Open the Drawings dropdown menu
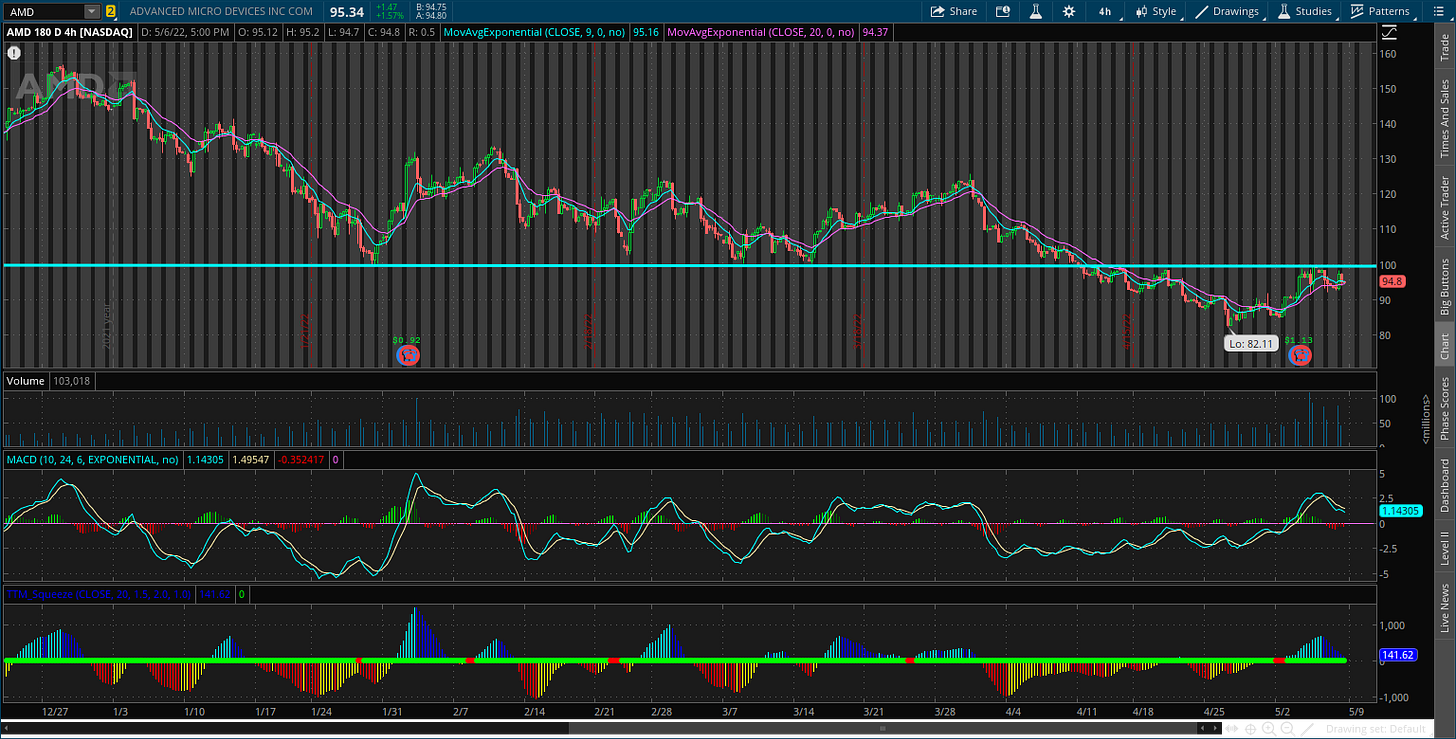The width and height of the screenshot is (1456, 739). click(1230, 11)
